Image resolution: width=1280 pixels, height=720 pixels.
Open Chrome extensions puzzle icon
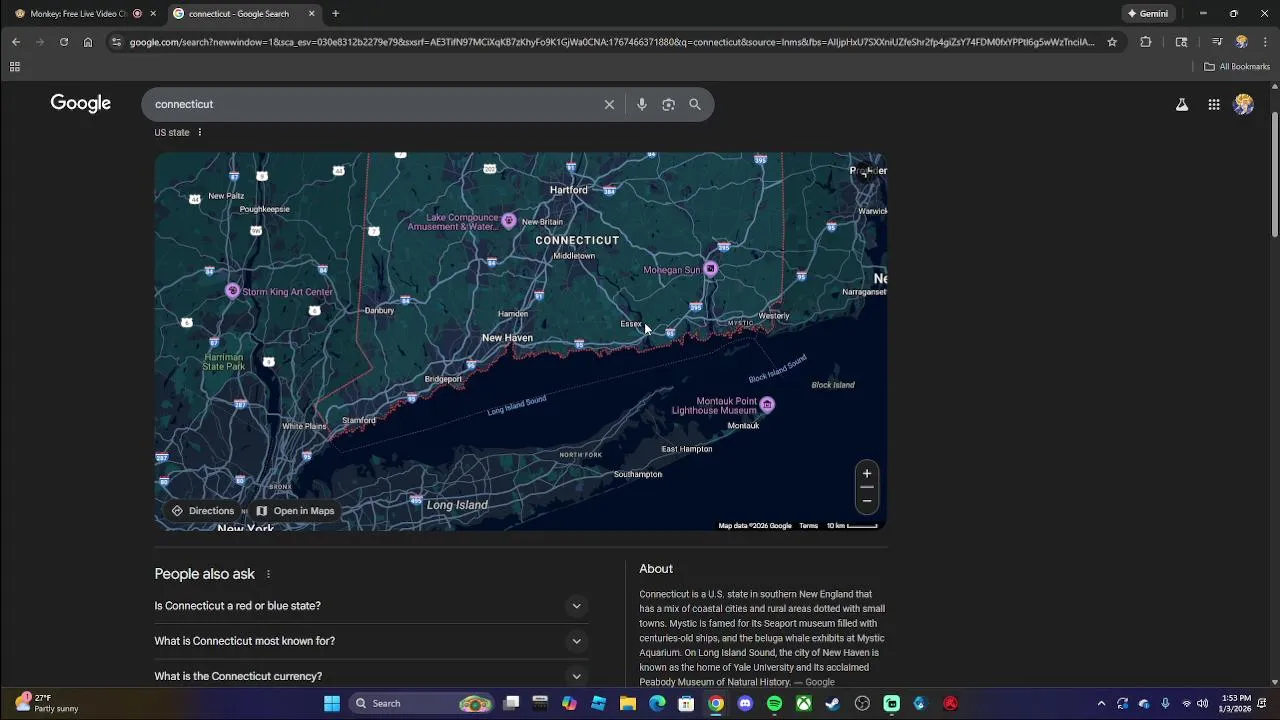click(1146, 42)
